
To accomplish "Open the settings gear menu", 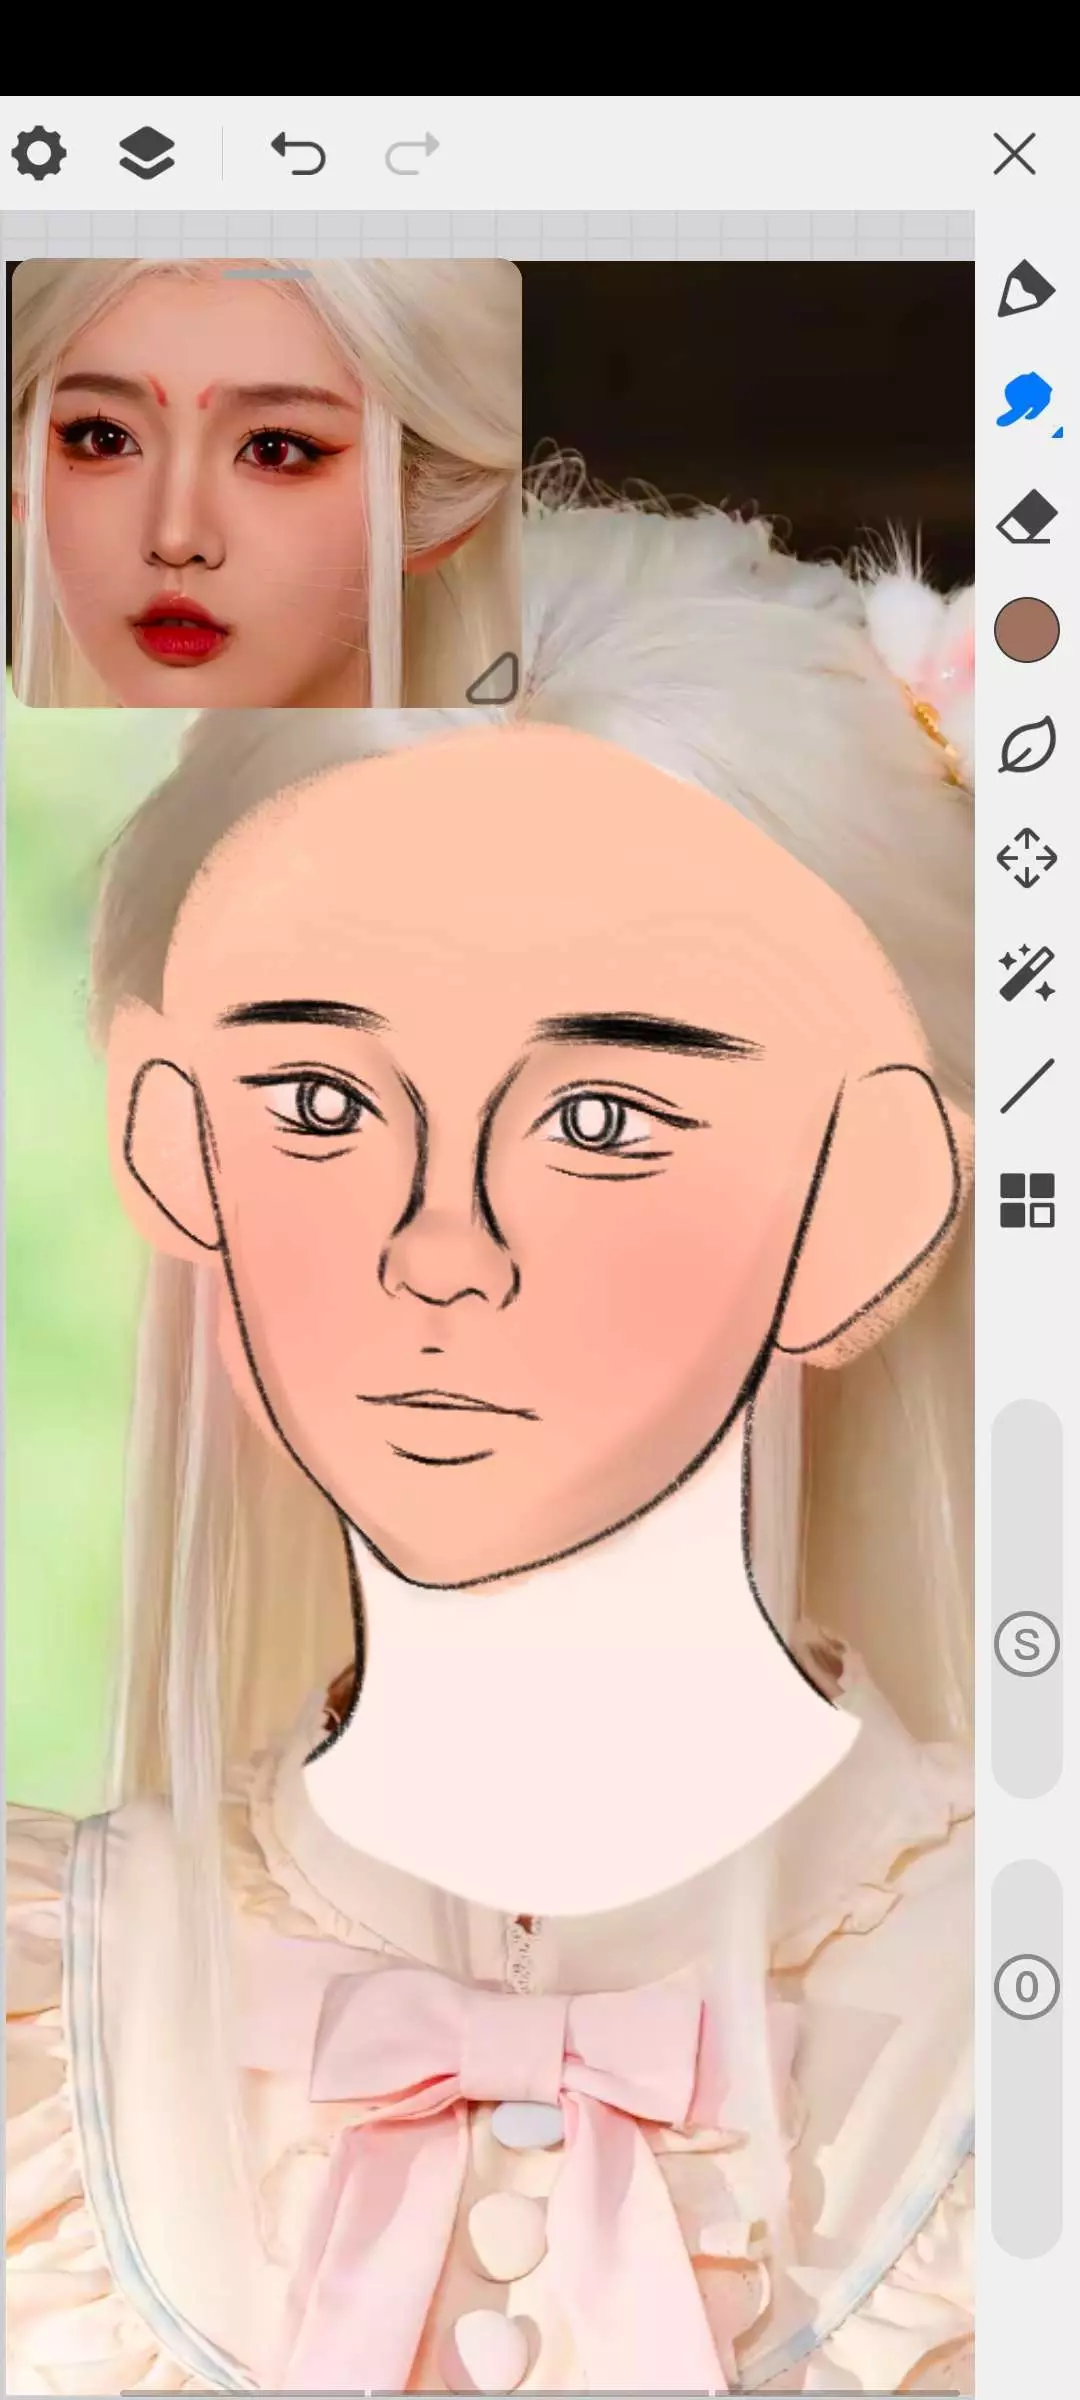I will coord(39,154).
